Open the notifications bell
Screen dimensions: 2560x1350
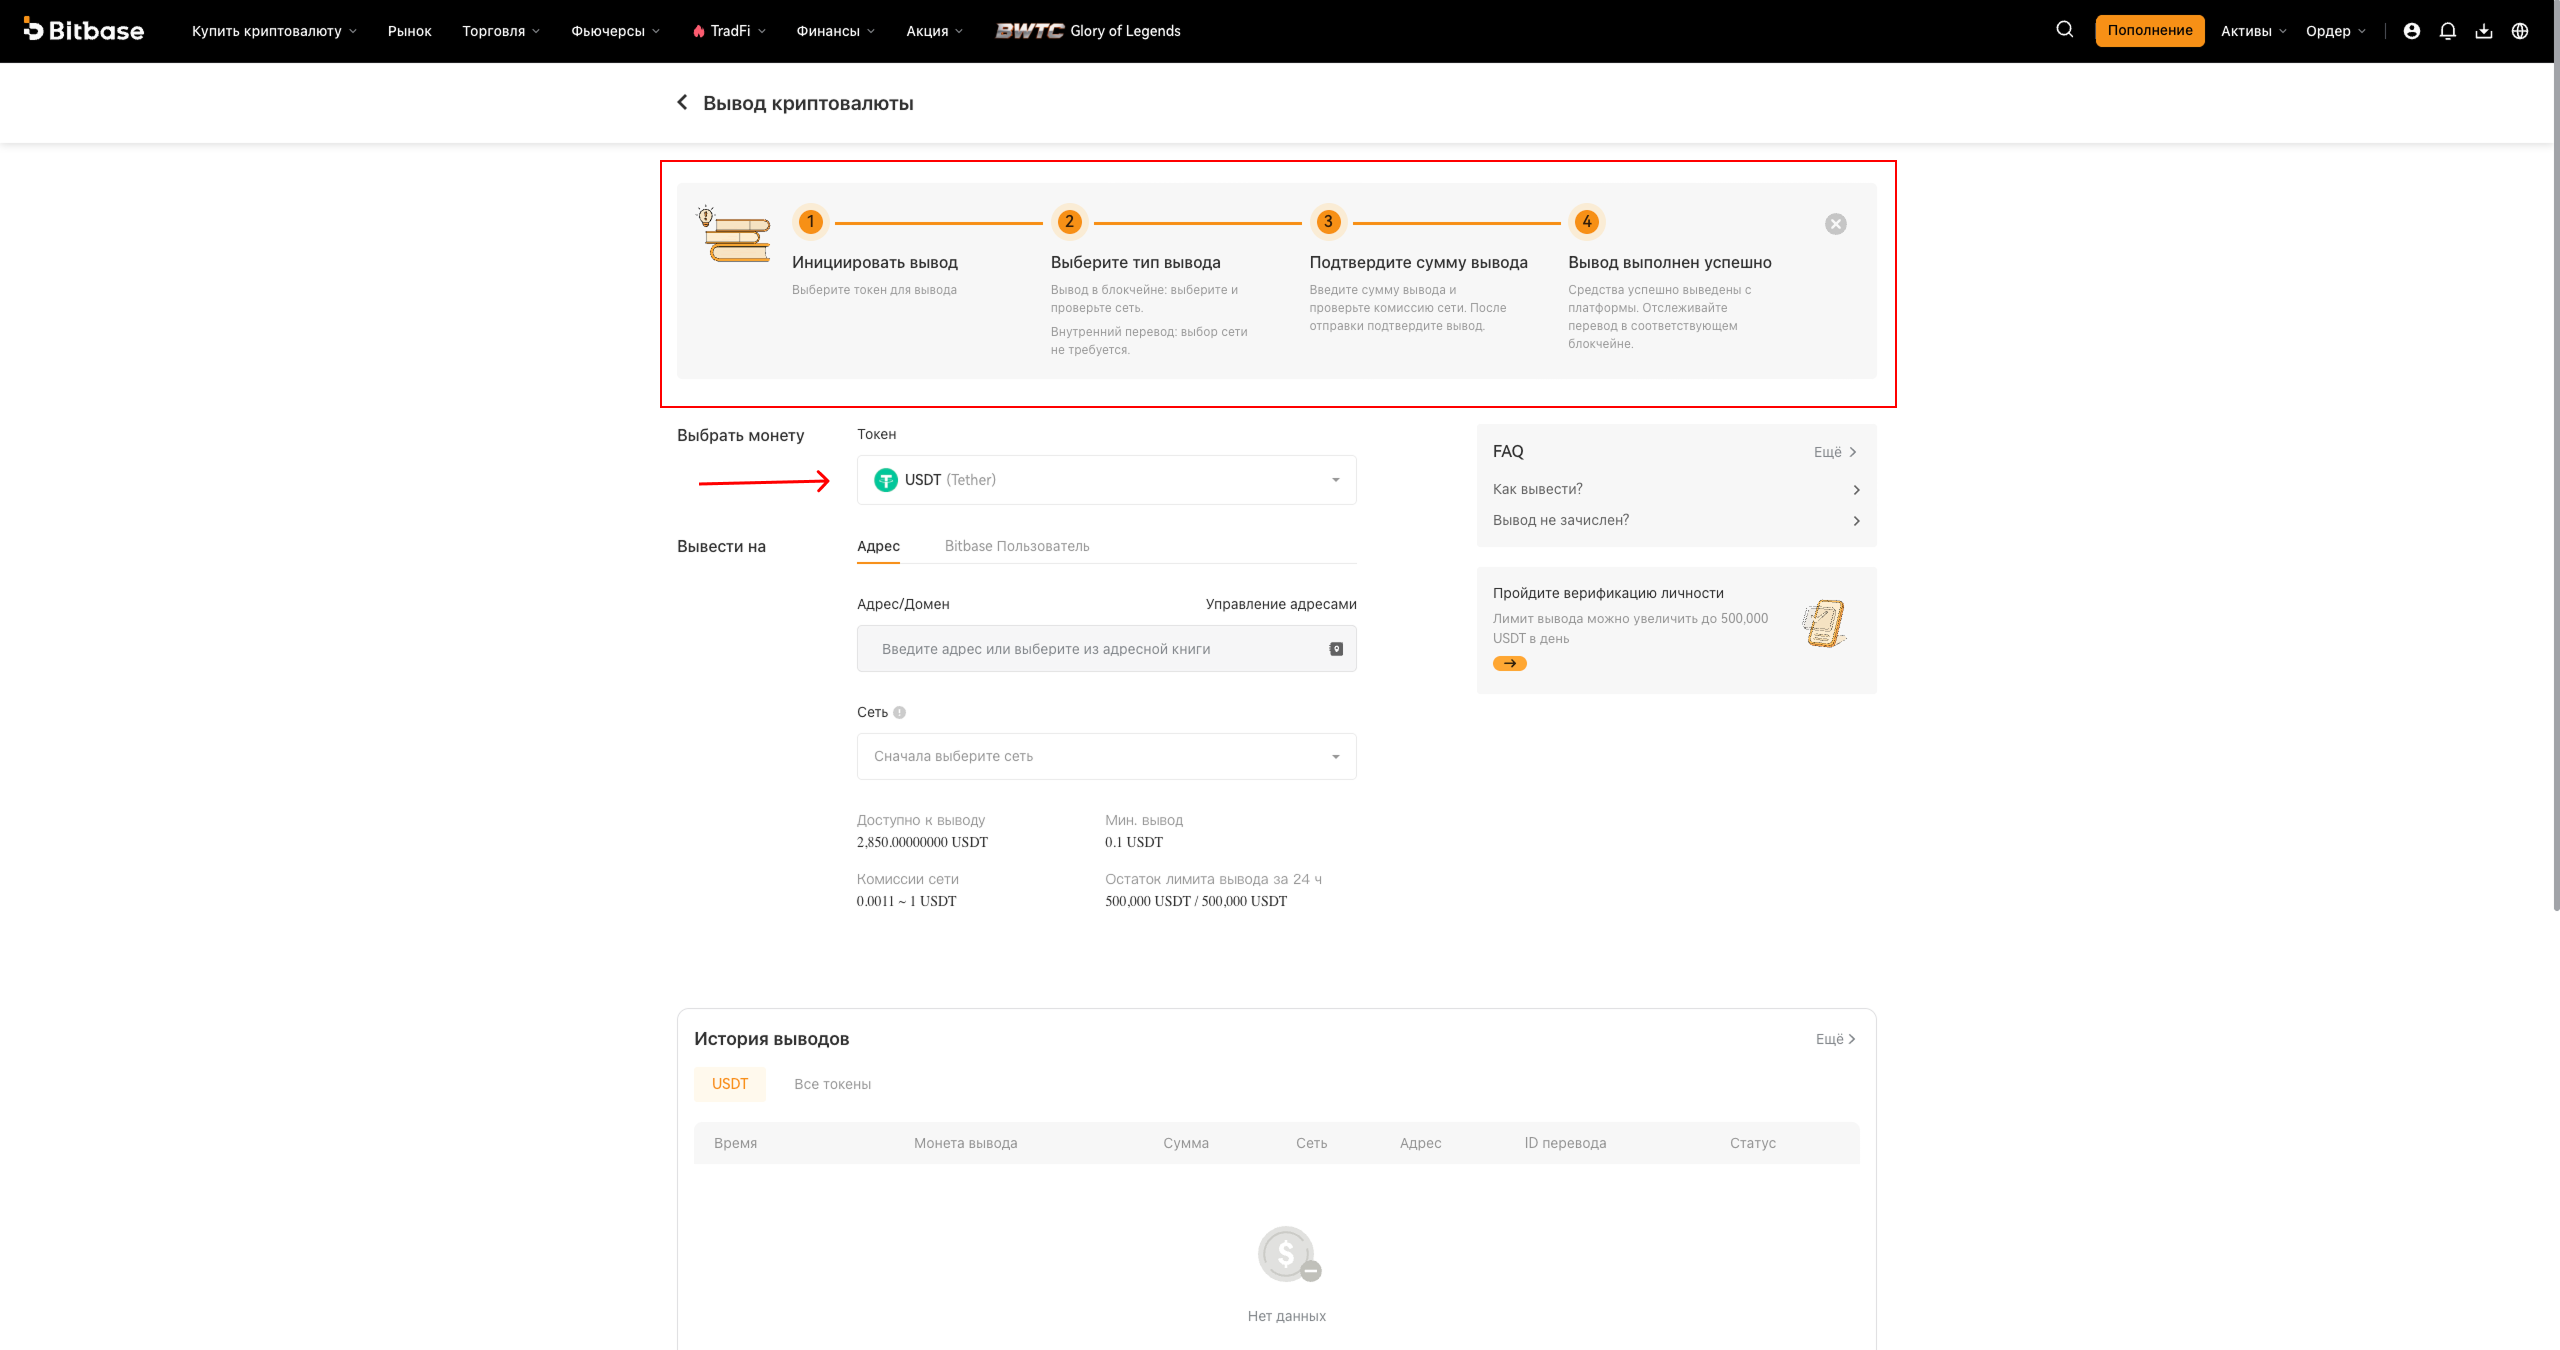(2447, 31)
